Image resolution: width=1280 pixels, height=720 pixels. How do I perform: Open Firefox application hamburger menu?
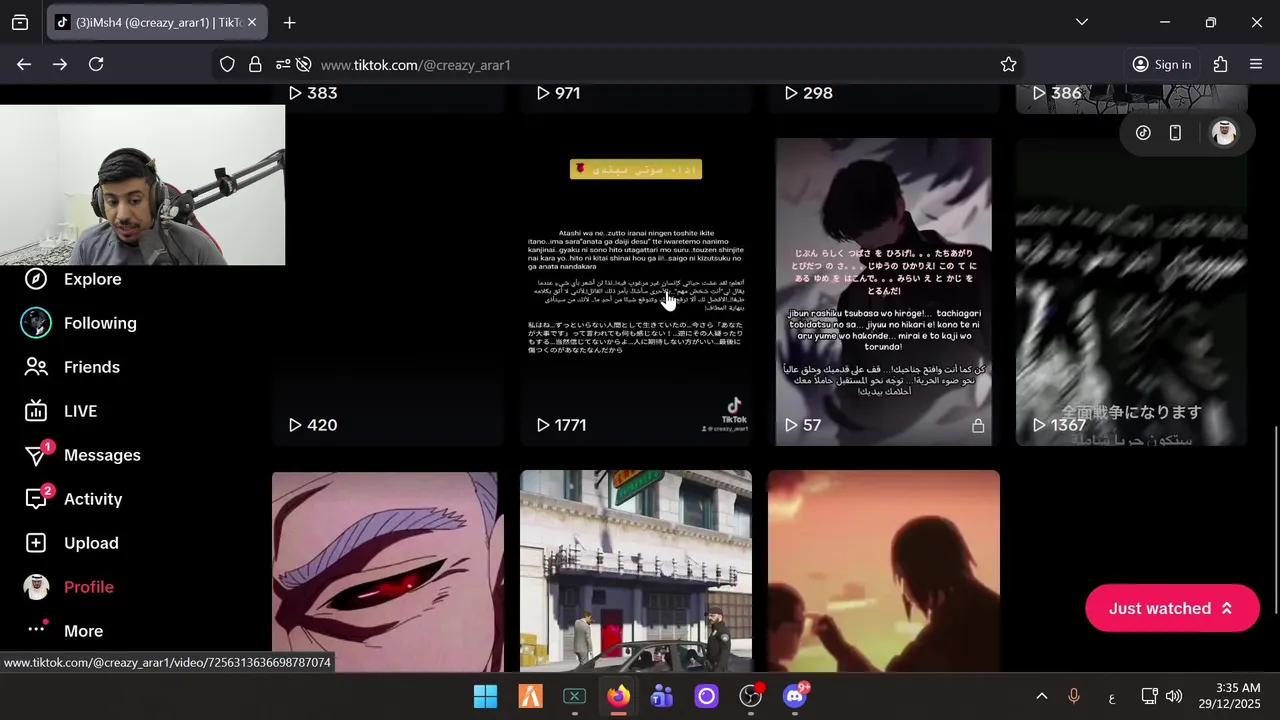[1256, 64]
